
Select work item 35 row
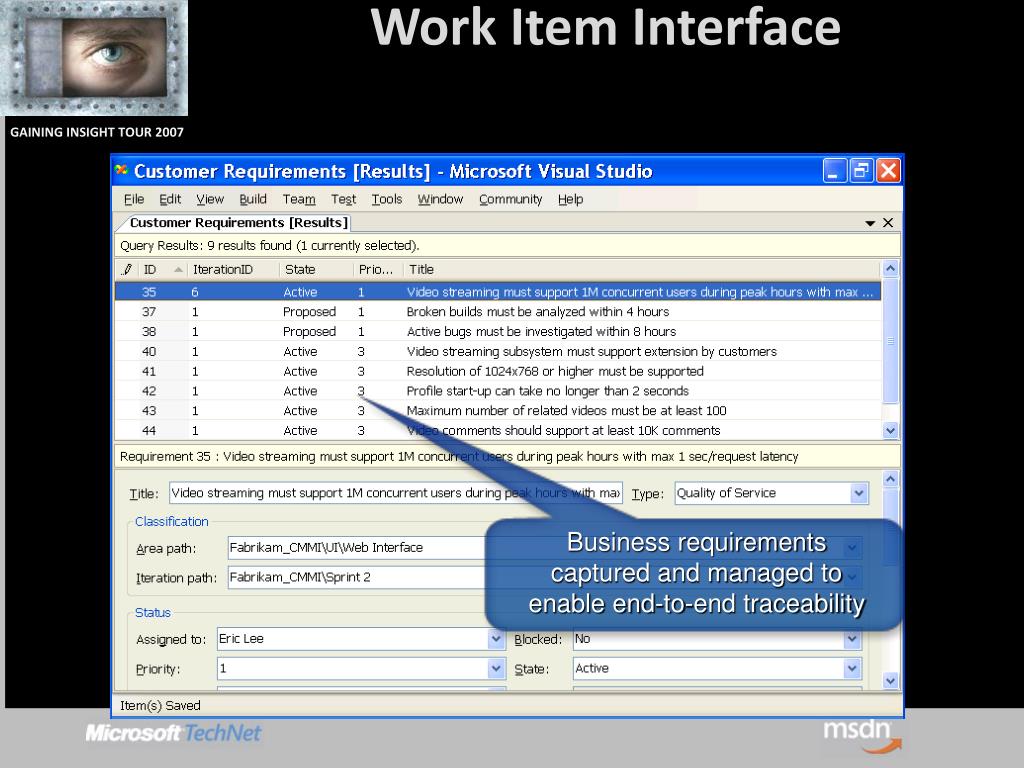(498, 292)
